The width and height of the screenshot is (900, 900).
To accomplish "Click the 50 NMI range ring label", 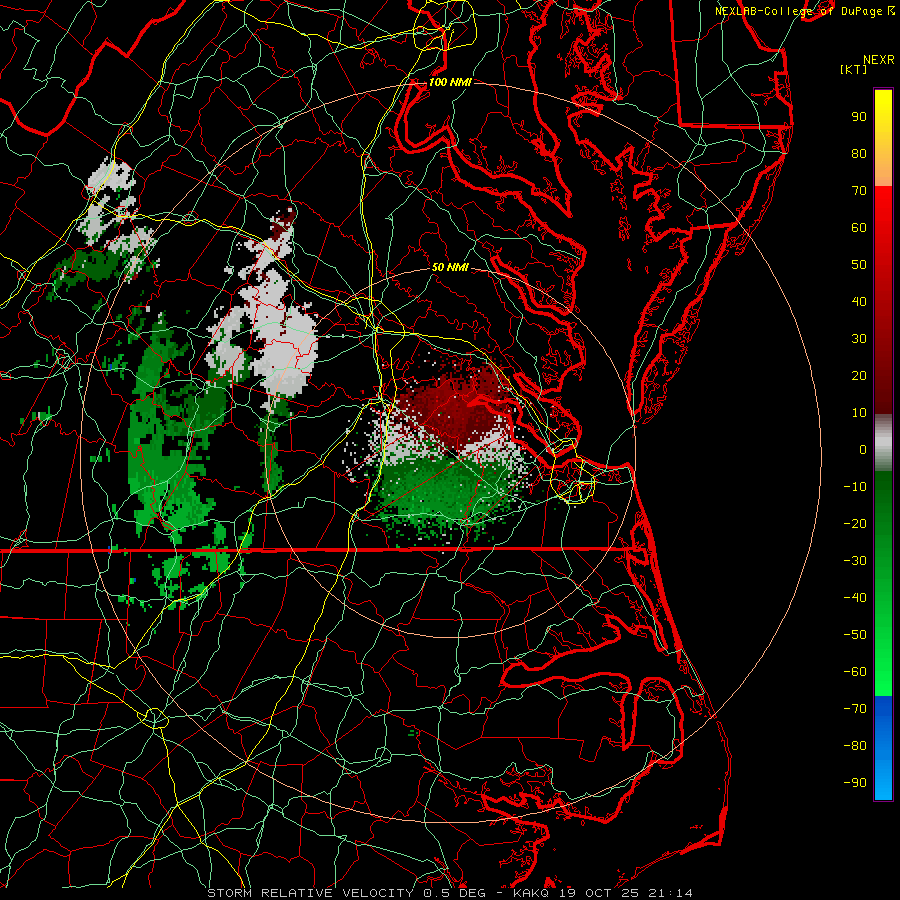I will pos(450,267).
